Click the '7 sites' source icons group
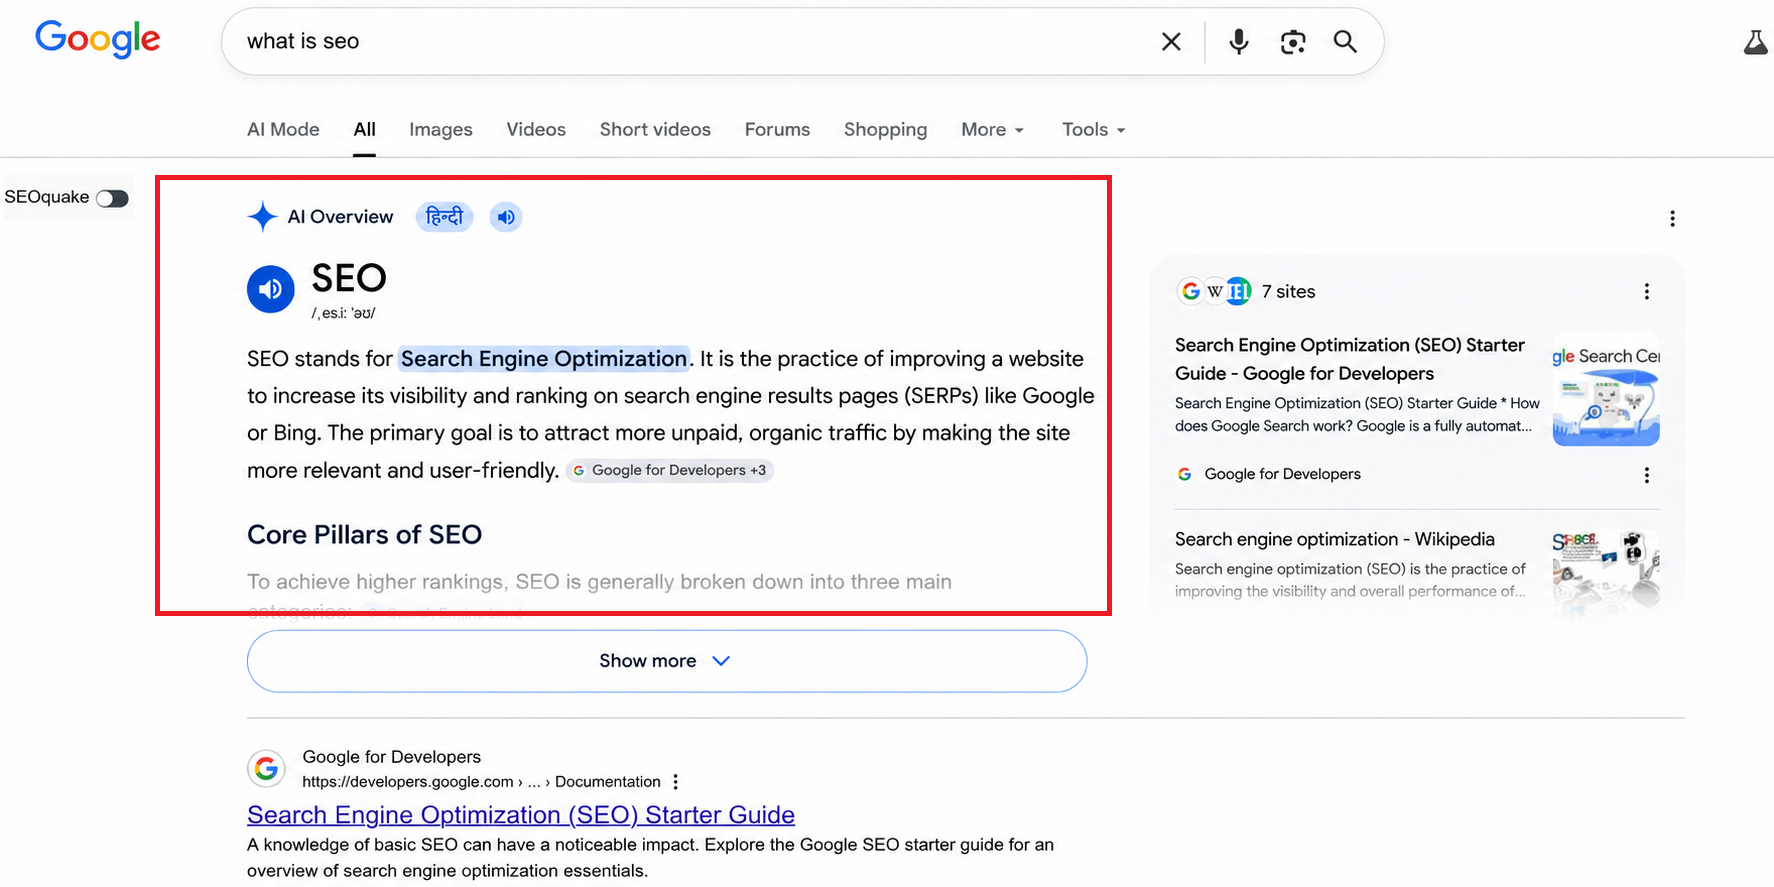The image size is (1774, 887). [x=1214, y=291]
